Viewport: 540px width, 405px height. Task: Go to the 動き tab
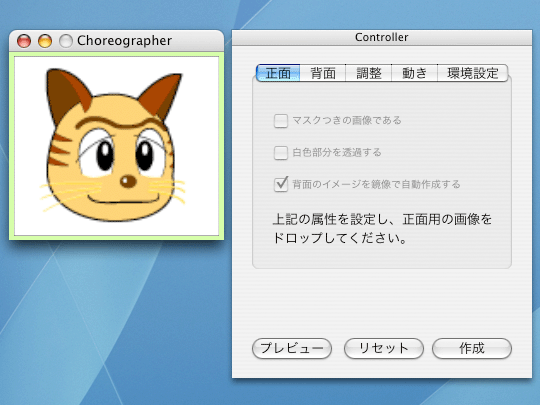click(414, 73)
